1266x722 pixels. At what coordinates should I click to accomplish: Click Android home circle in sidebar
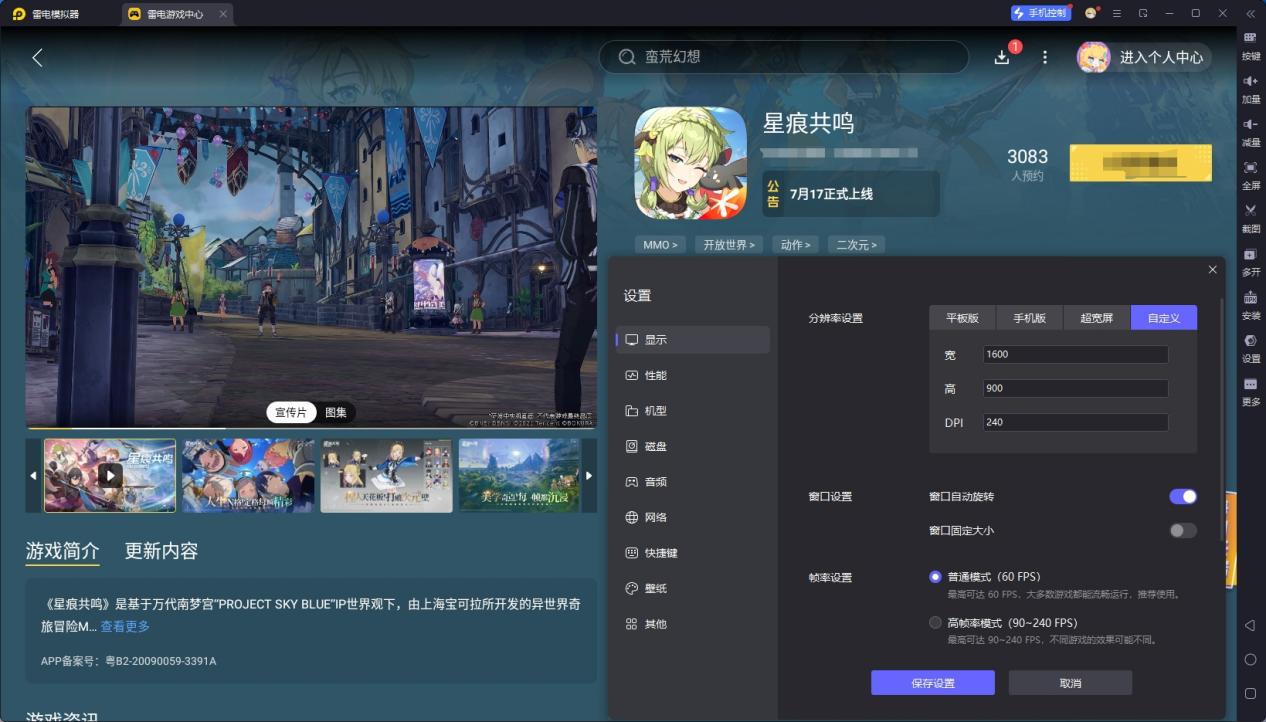pyautogui.click(x=1250, y=659)
